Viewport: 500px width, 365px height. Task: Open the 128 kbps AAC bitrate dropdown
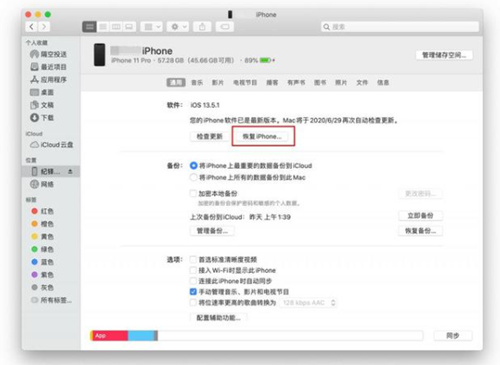click(x=308, y=303)
